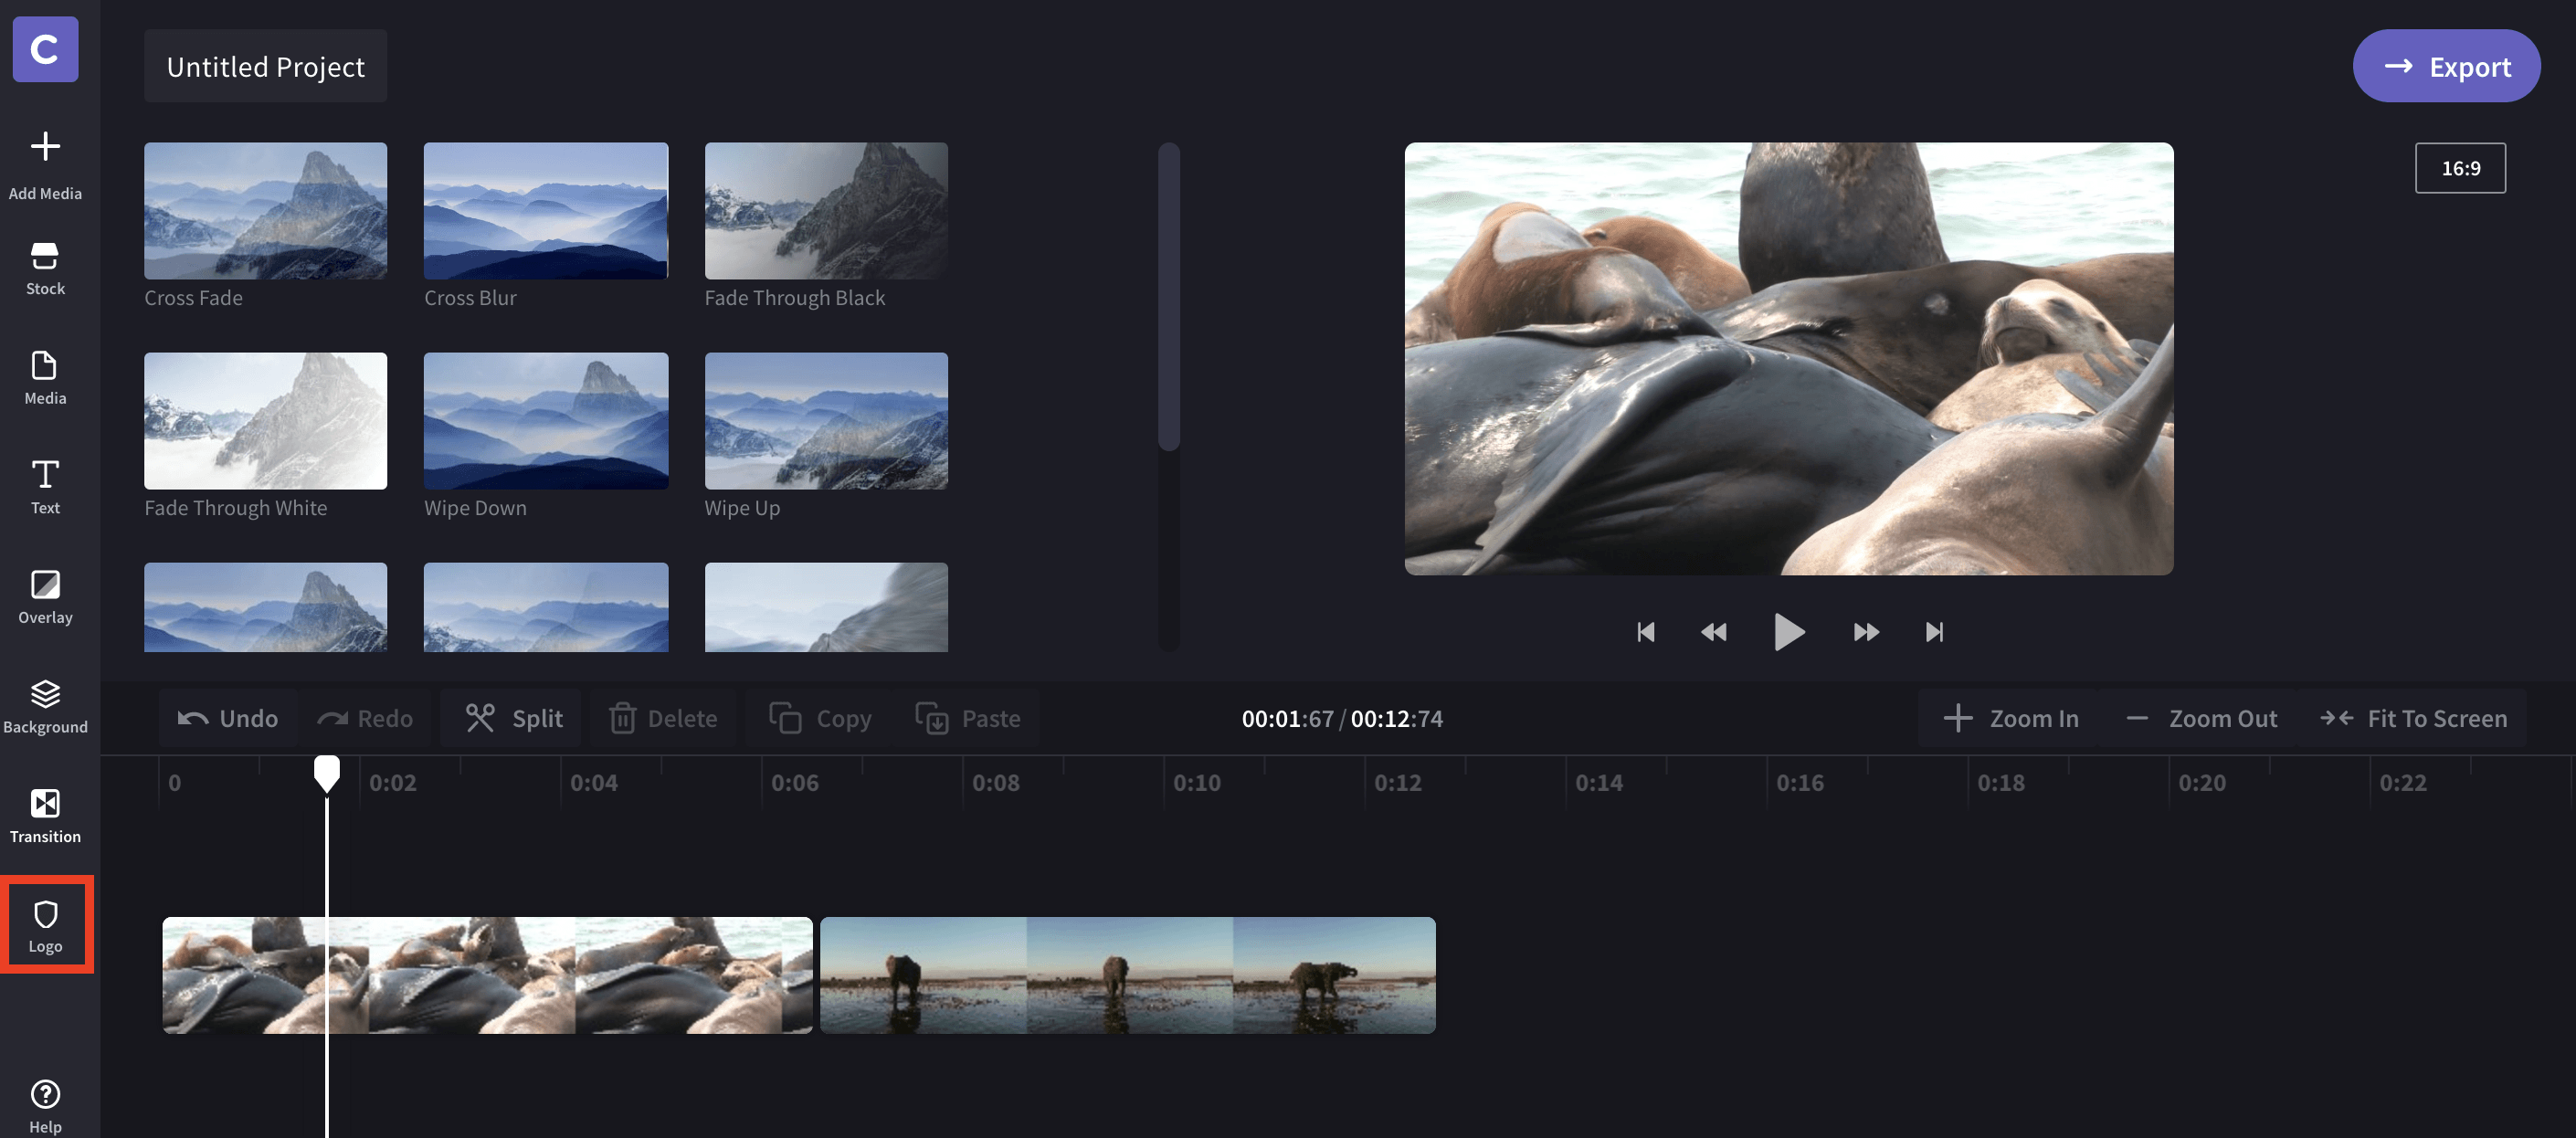This screenshot has width=2576, height=1138.
Task: Click the skip to start button
Action: pyautogui.click(x=1642, y=629)
